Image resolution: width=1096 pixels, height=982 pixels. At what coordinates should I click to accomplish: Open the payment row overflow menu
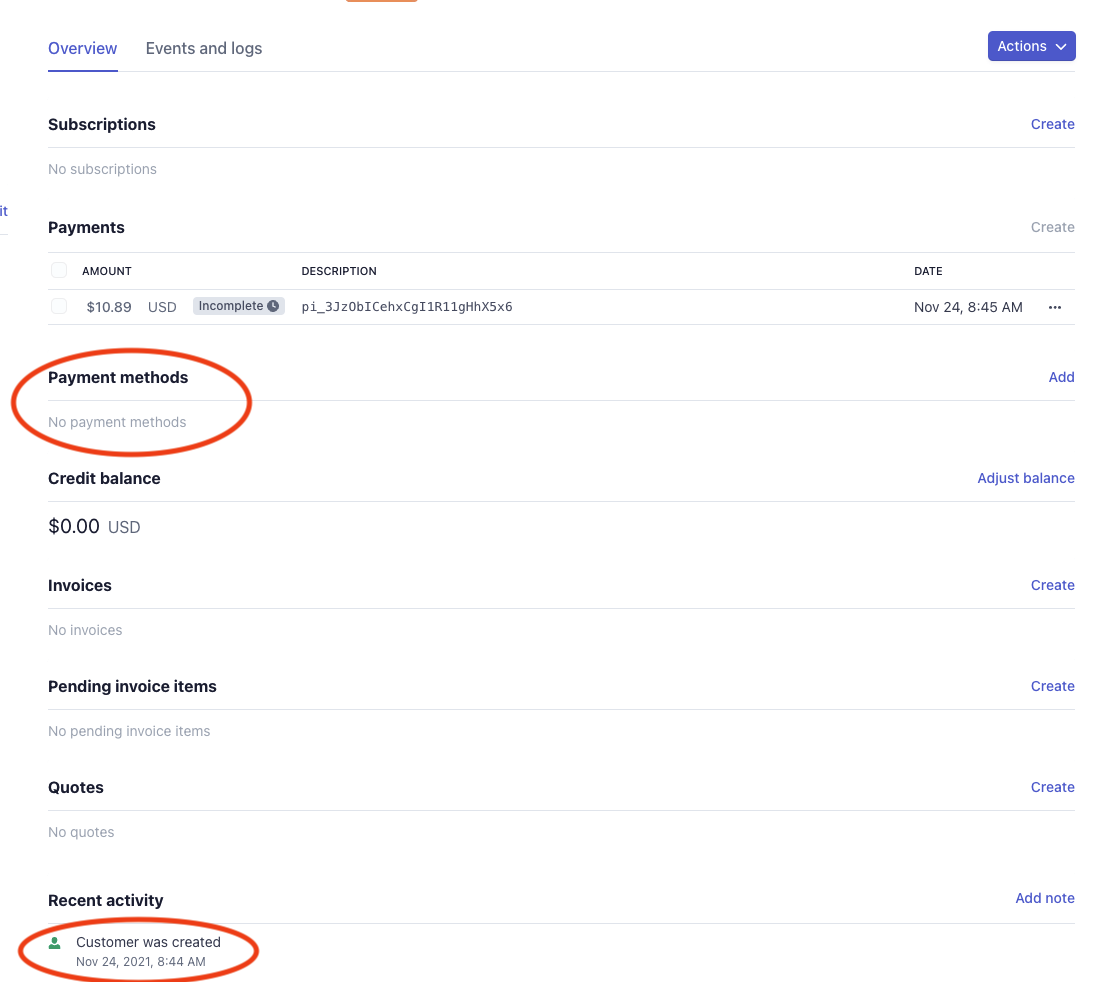(1055, 307)
